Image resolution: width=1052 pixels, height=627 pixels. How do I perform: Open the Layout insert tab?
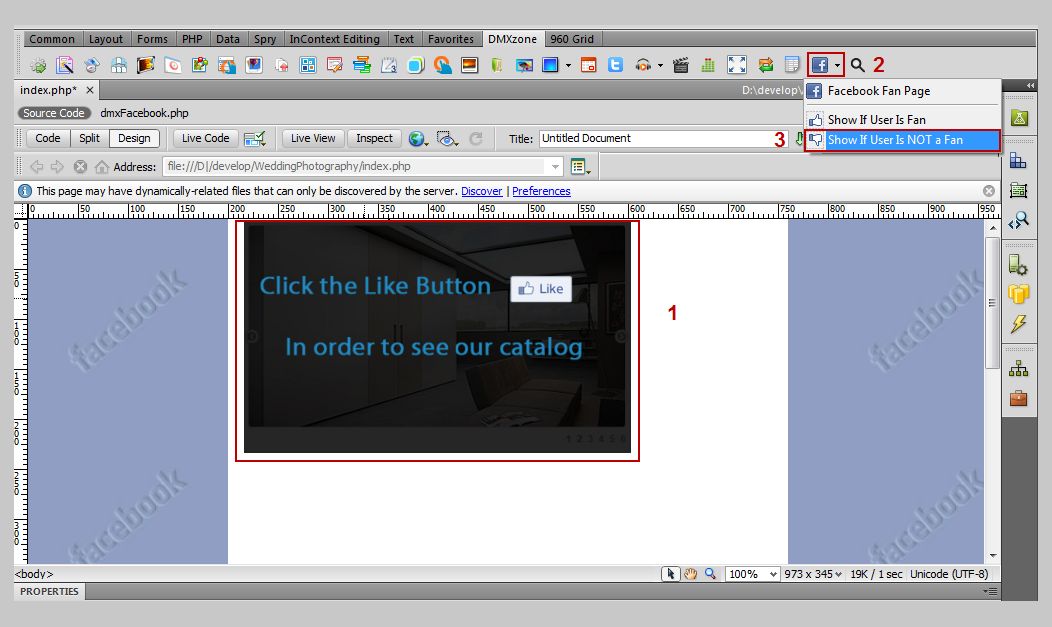click(x=106, y=39)
